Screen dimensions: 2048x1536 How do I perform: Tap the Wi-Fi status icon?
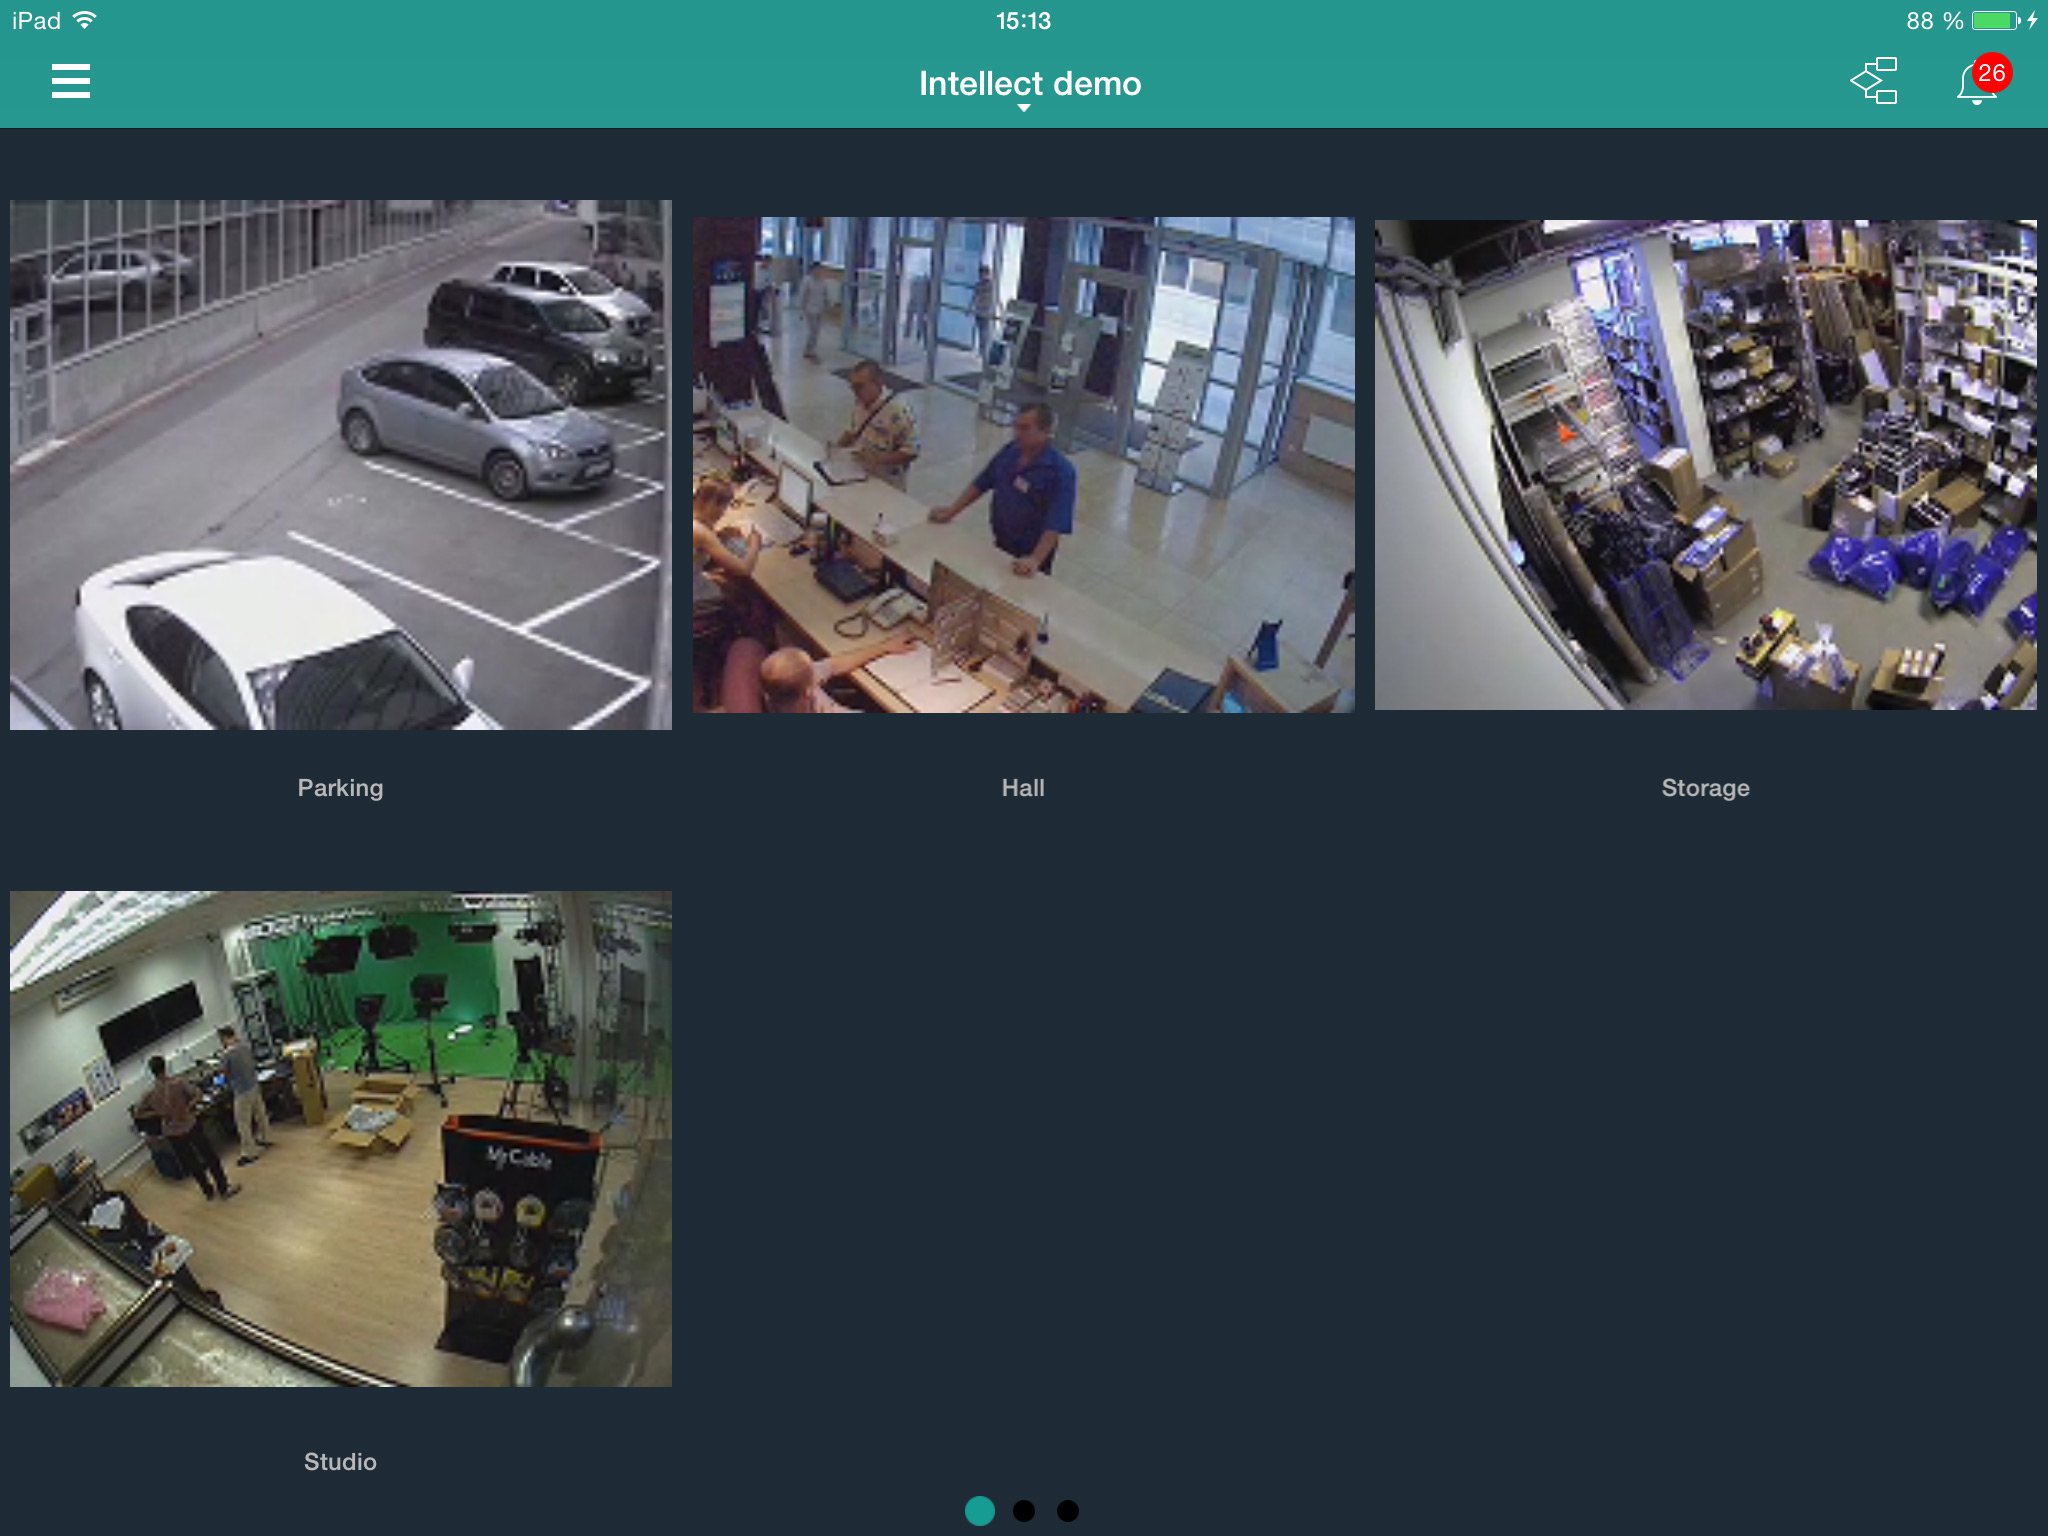[x=85, y=20]
